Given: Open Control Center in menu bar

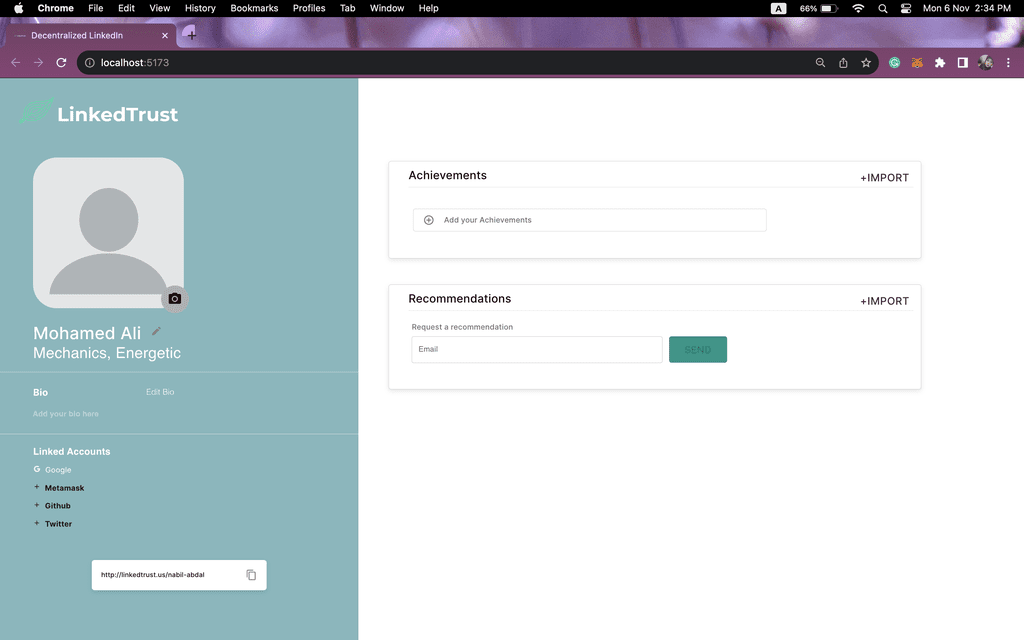Looking at the screenshot, I should pos(906,8).
